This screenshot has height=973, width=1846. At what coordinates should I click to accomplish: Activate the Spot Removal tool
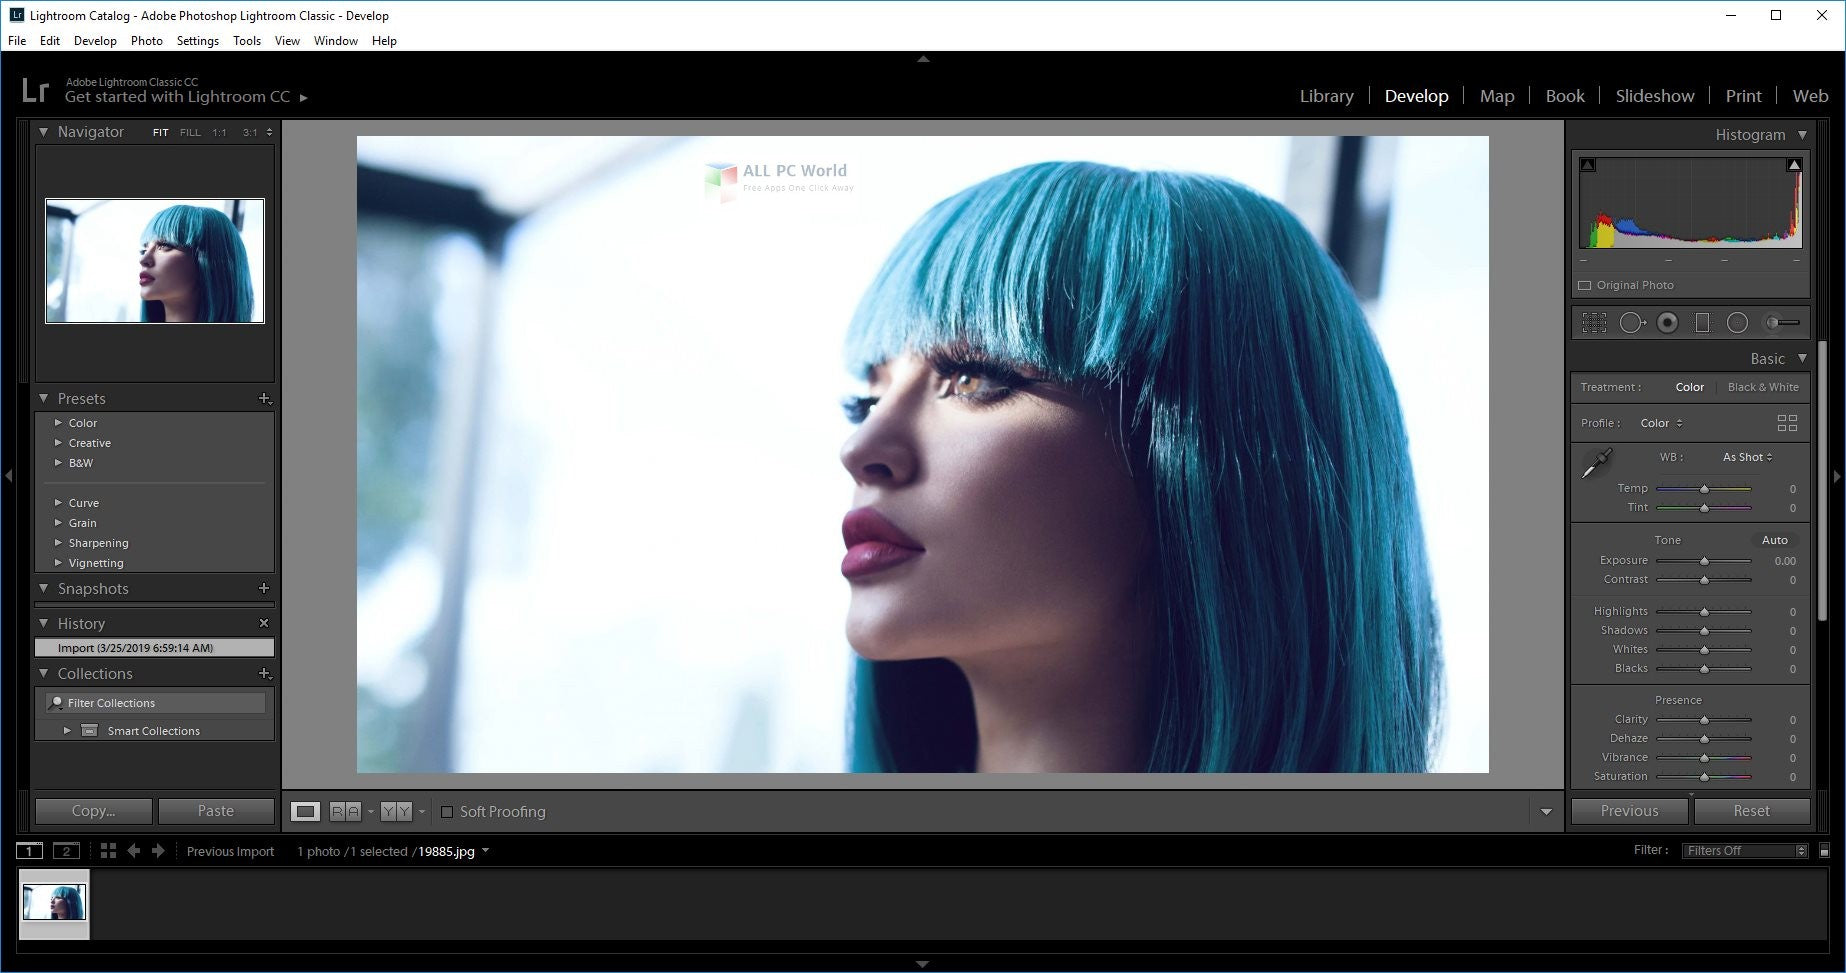point(1631,322)
